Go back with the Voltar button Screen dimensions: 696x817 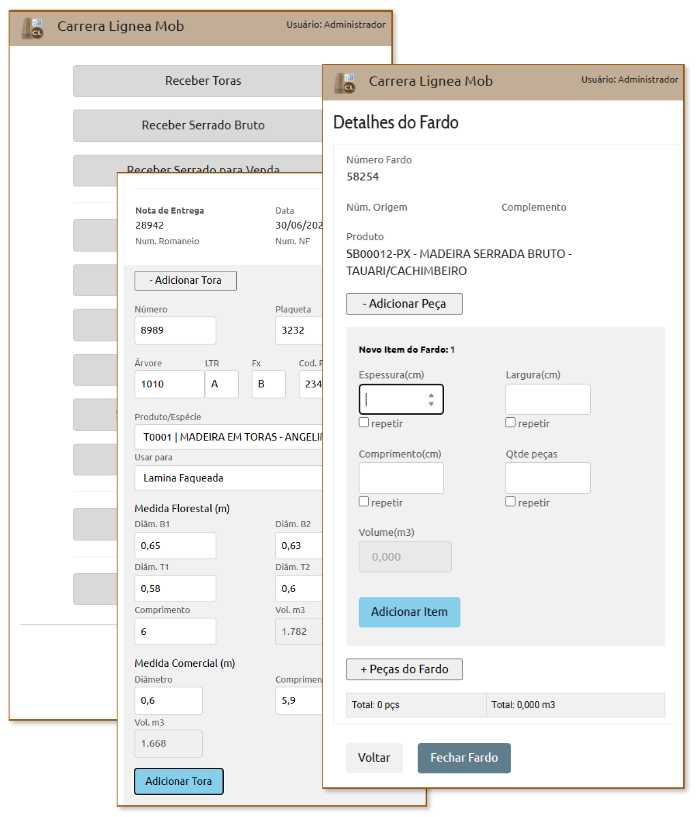pyautogui.click(x=374, y=758)
